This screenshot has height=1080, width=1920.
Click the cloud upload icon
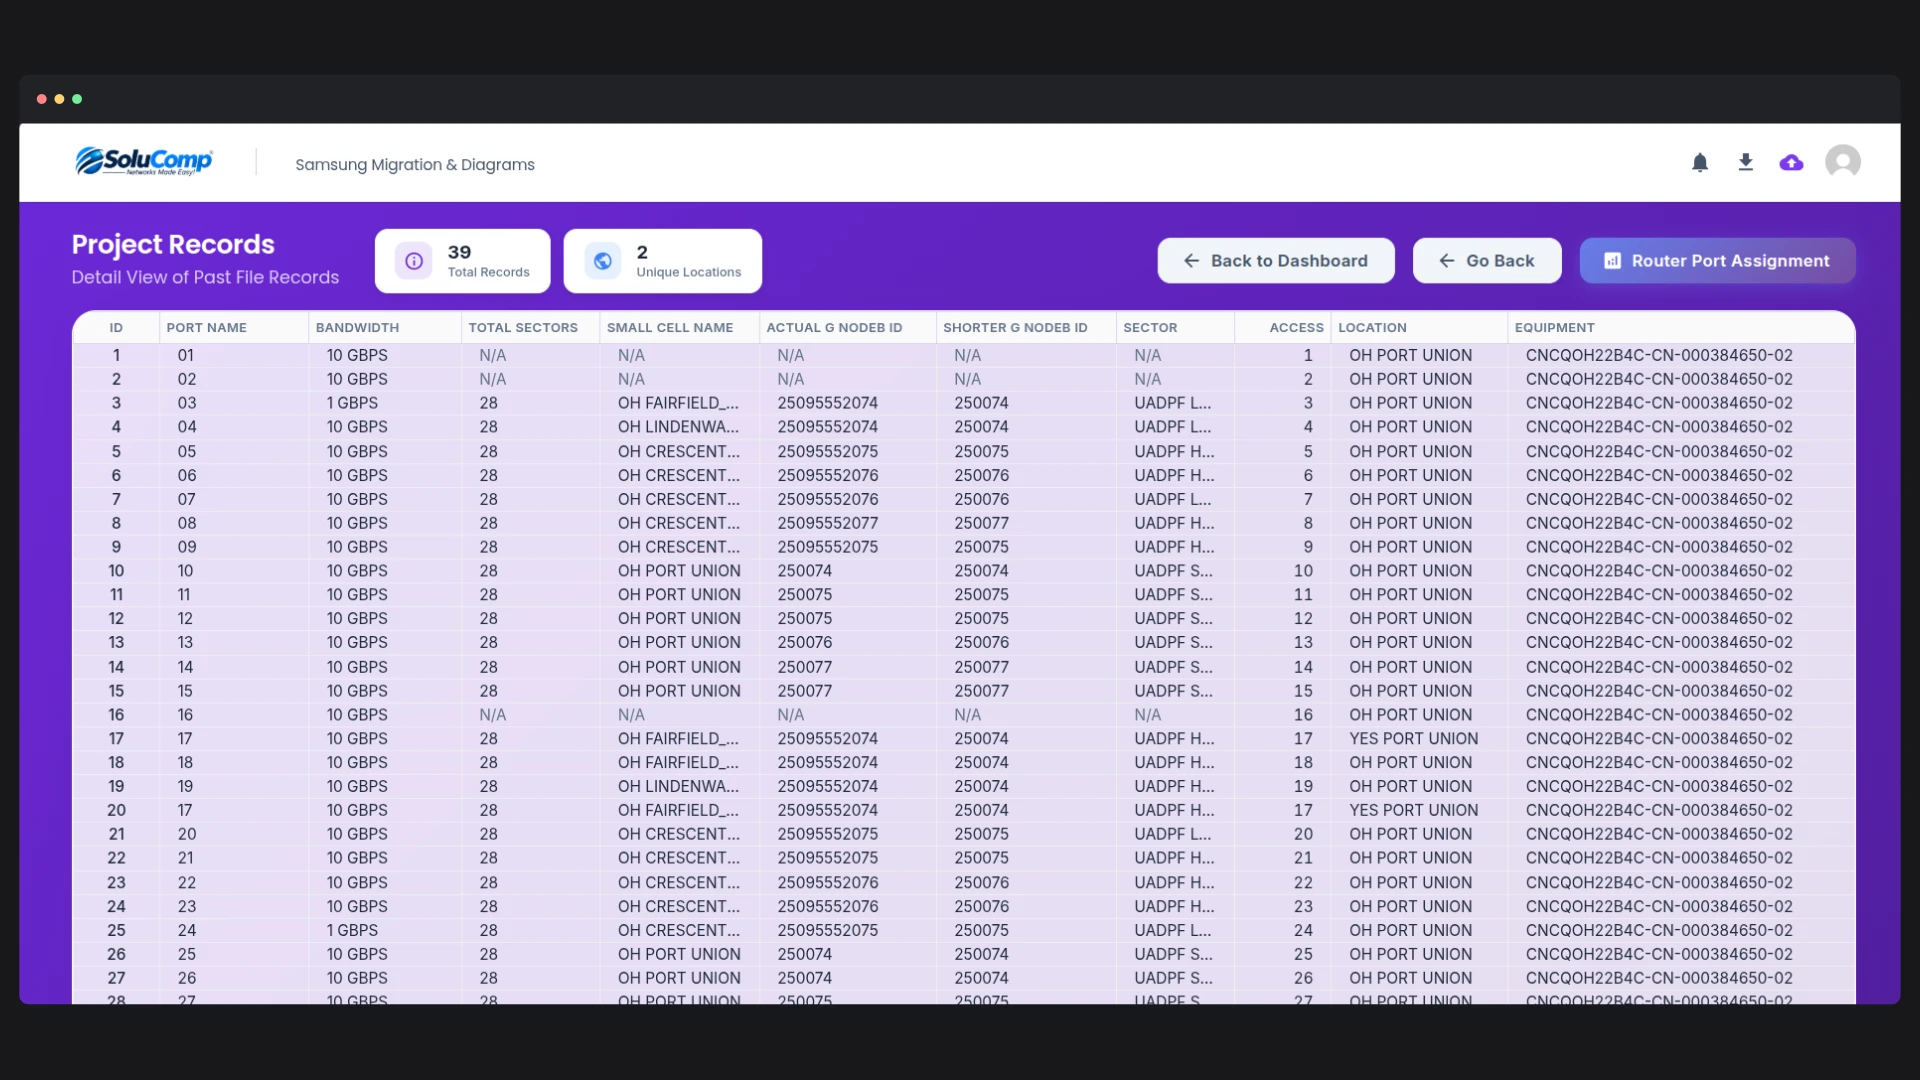1792,162
